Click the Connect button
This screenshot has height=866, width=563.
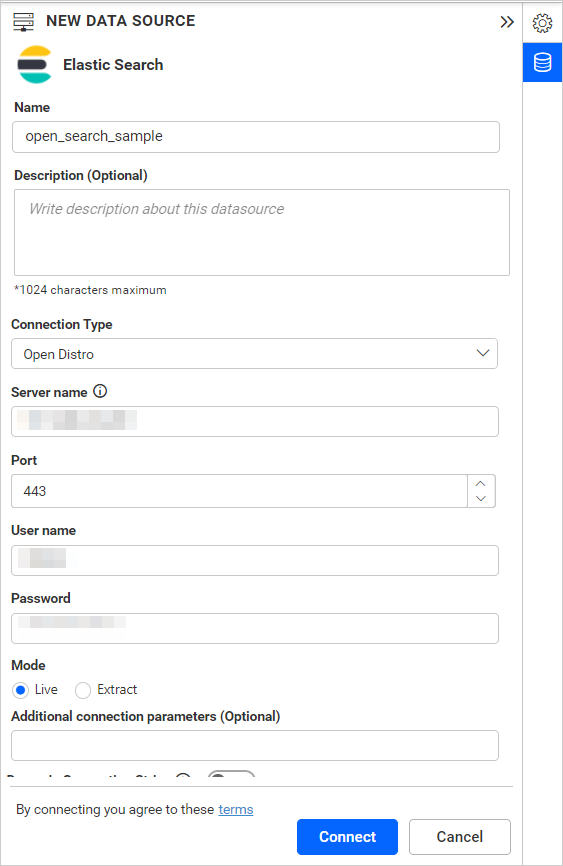click(347, 837)
